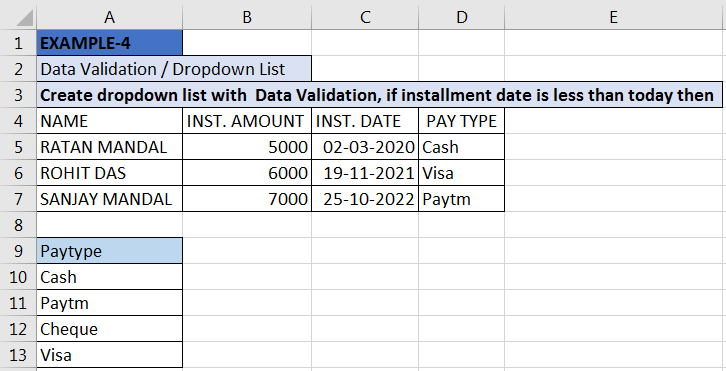Viewport: 726px width, 371px height.
Task: Select row 2 header
Action: click(18, 69)
